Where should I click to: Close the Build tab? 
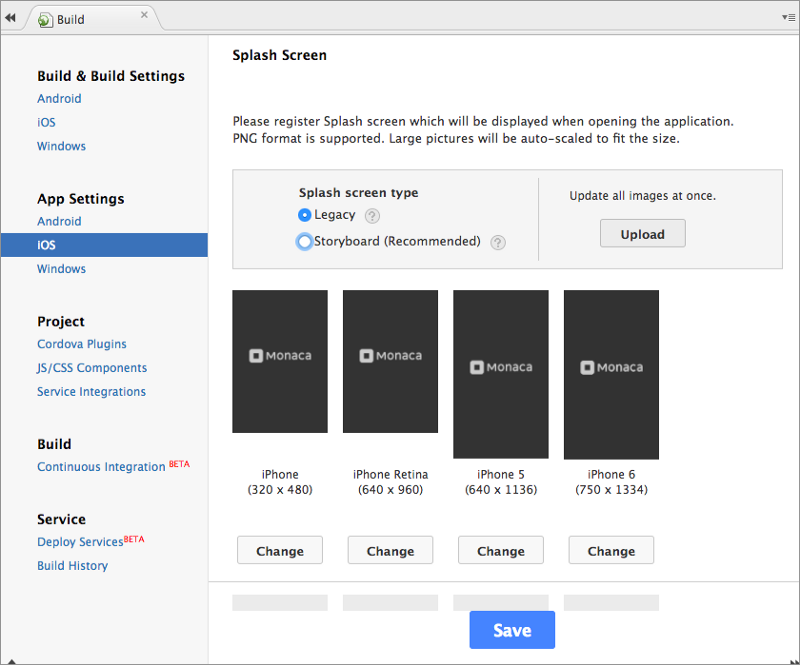[144, 15]
